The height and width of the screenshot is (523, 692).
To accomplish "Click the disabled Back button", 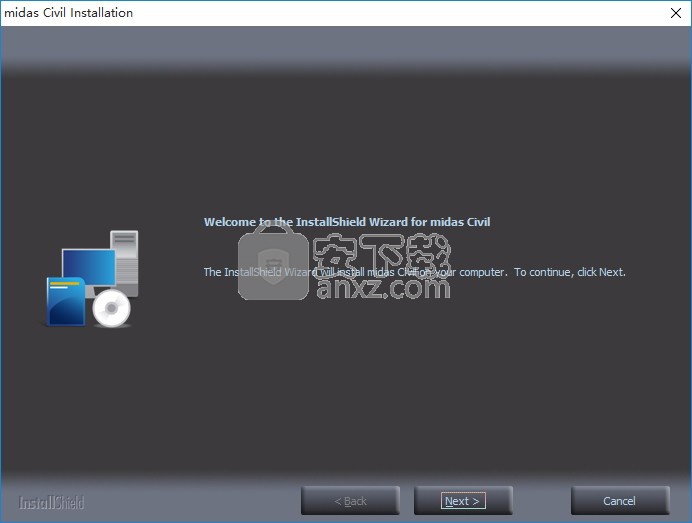I will (350, 500).
